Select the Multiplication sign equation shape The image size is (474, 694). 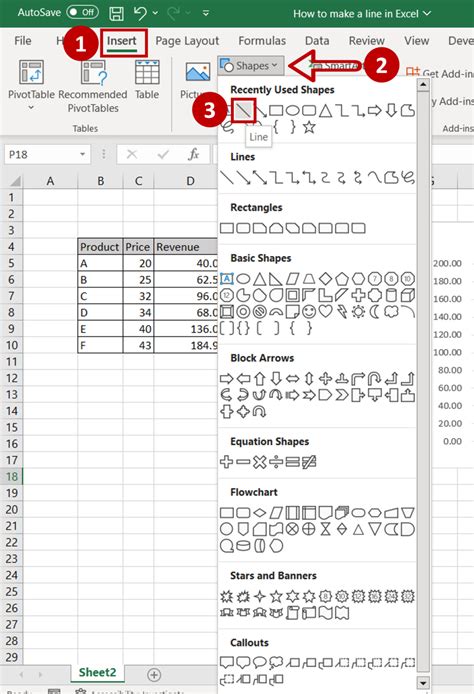pyautogui.click(x=260, y=462)
